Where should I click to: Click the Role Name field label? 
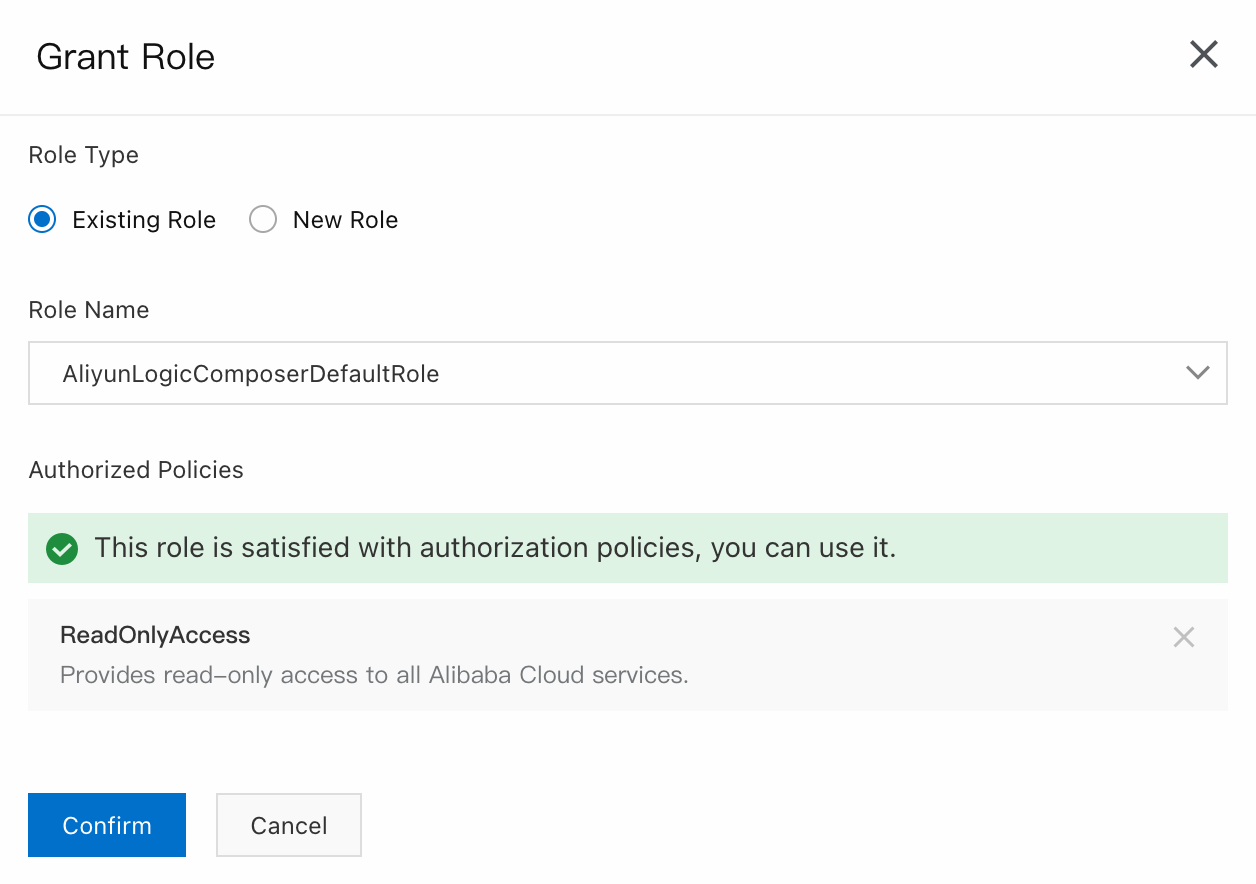[89, 310]
